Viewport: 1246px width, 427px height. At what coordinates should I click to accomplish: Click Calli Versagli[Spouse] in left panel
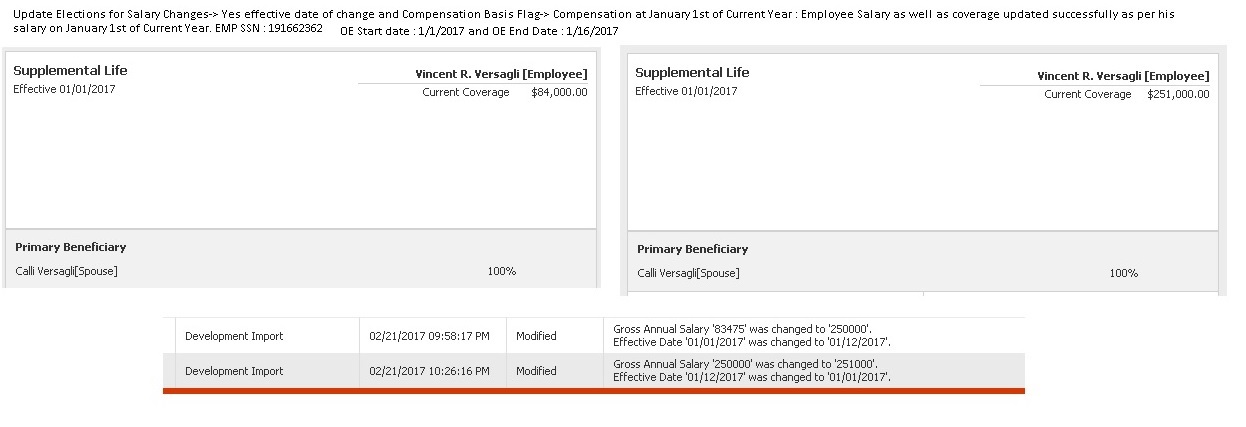66,271
